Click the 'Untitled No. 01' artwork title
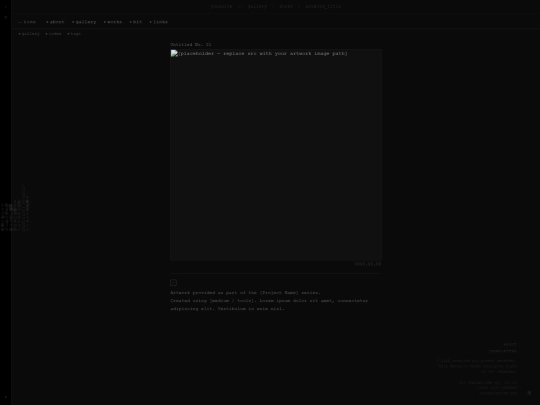The width and height of the screenshot is (540, 405). click(x=191, y=44)
